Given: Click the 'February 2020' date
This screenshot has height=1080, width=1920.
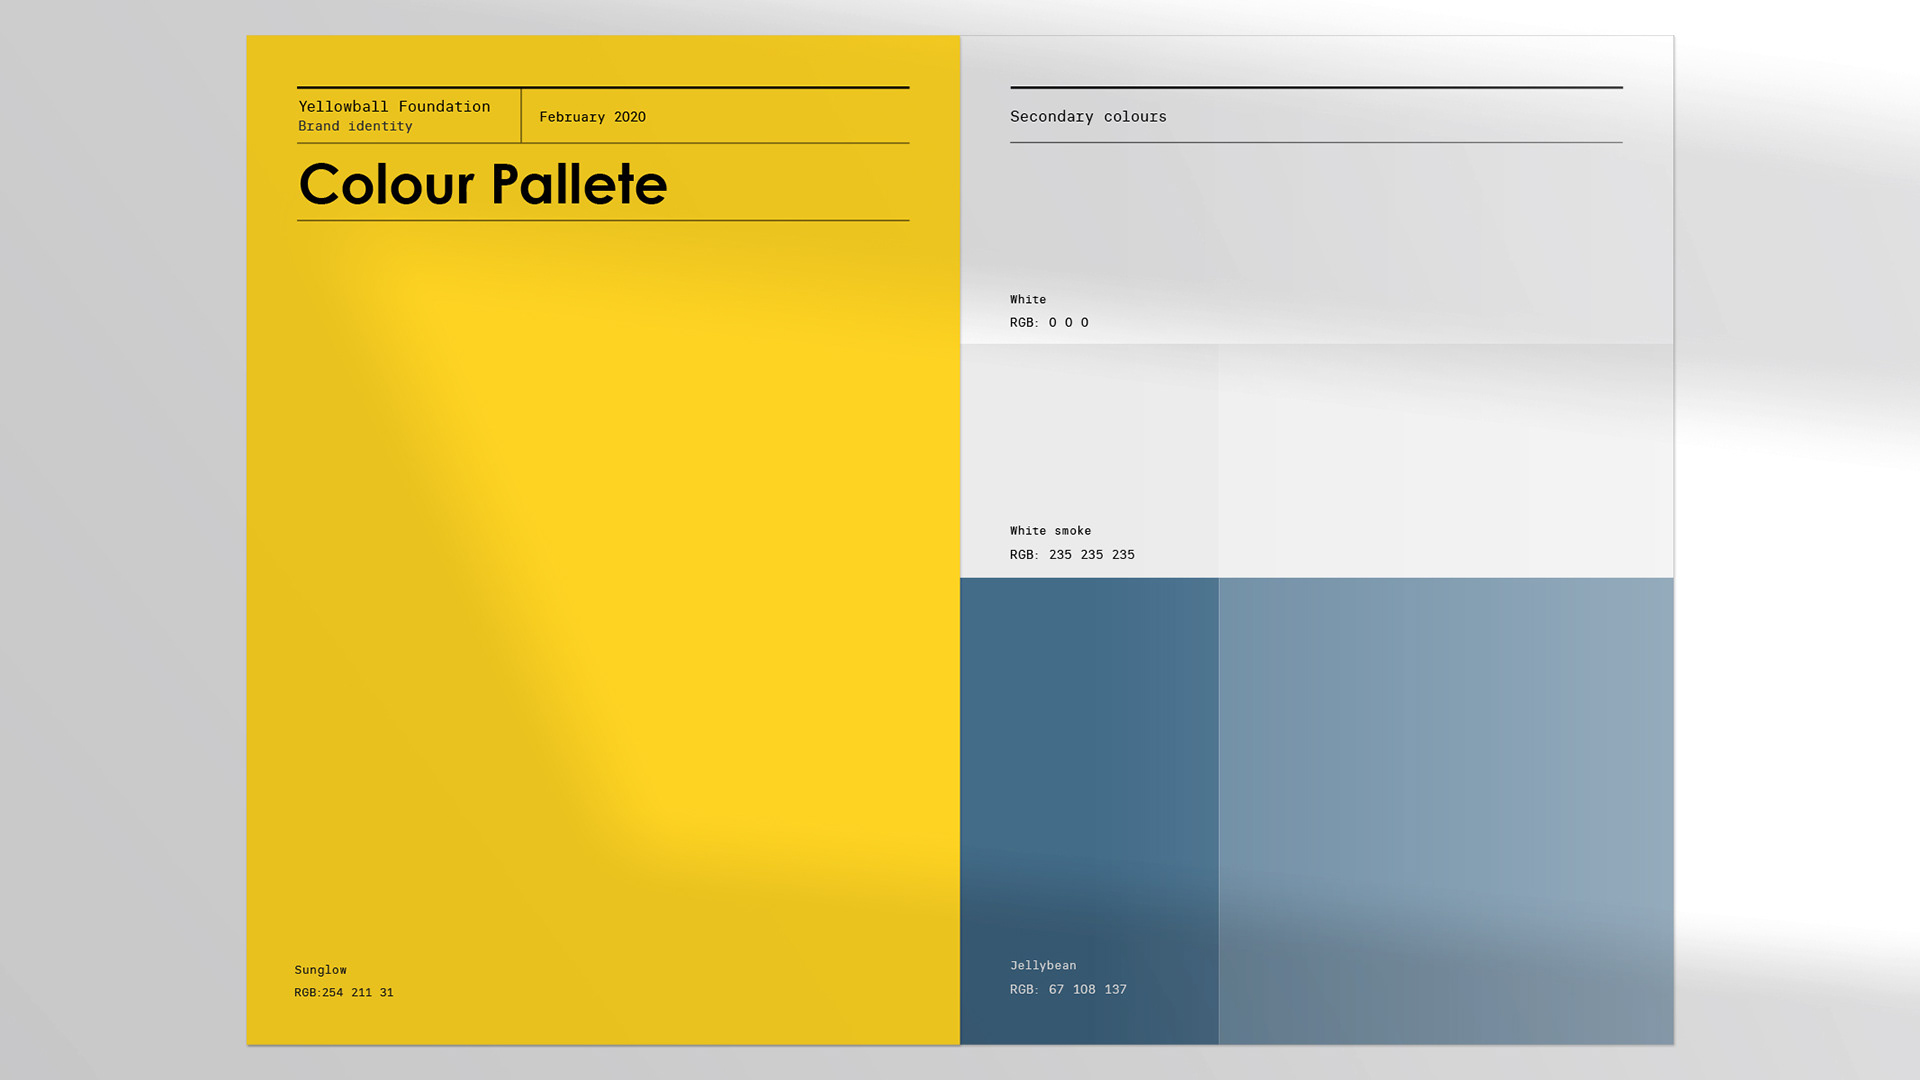Looking at the screenshot, I should coord(592,117).
